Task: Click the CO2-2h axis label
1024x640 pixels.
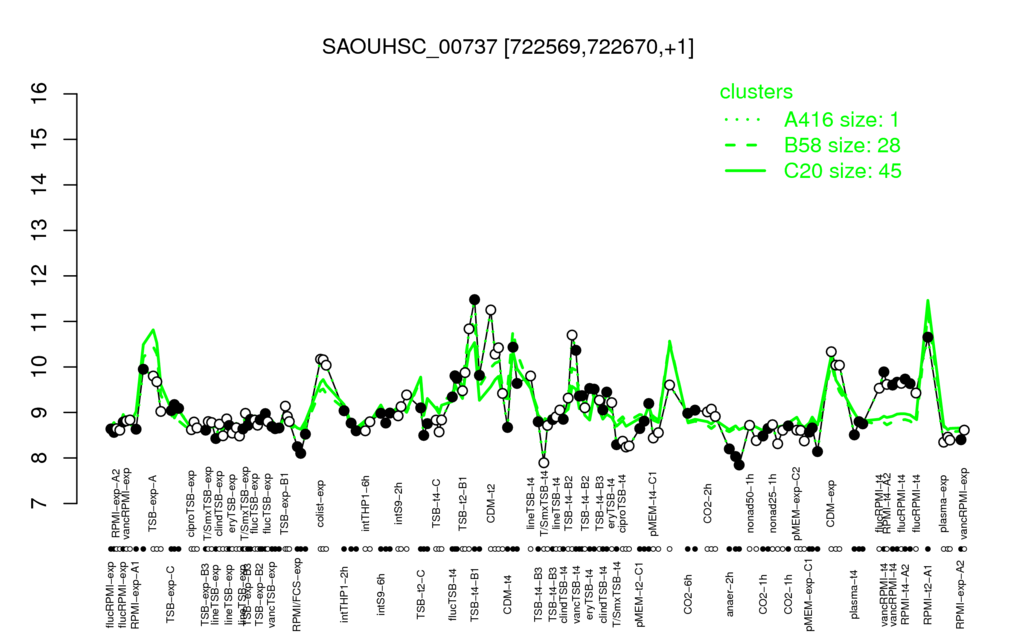Action: (x=707, y=504)
